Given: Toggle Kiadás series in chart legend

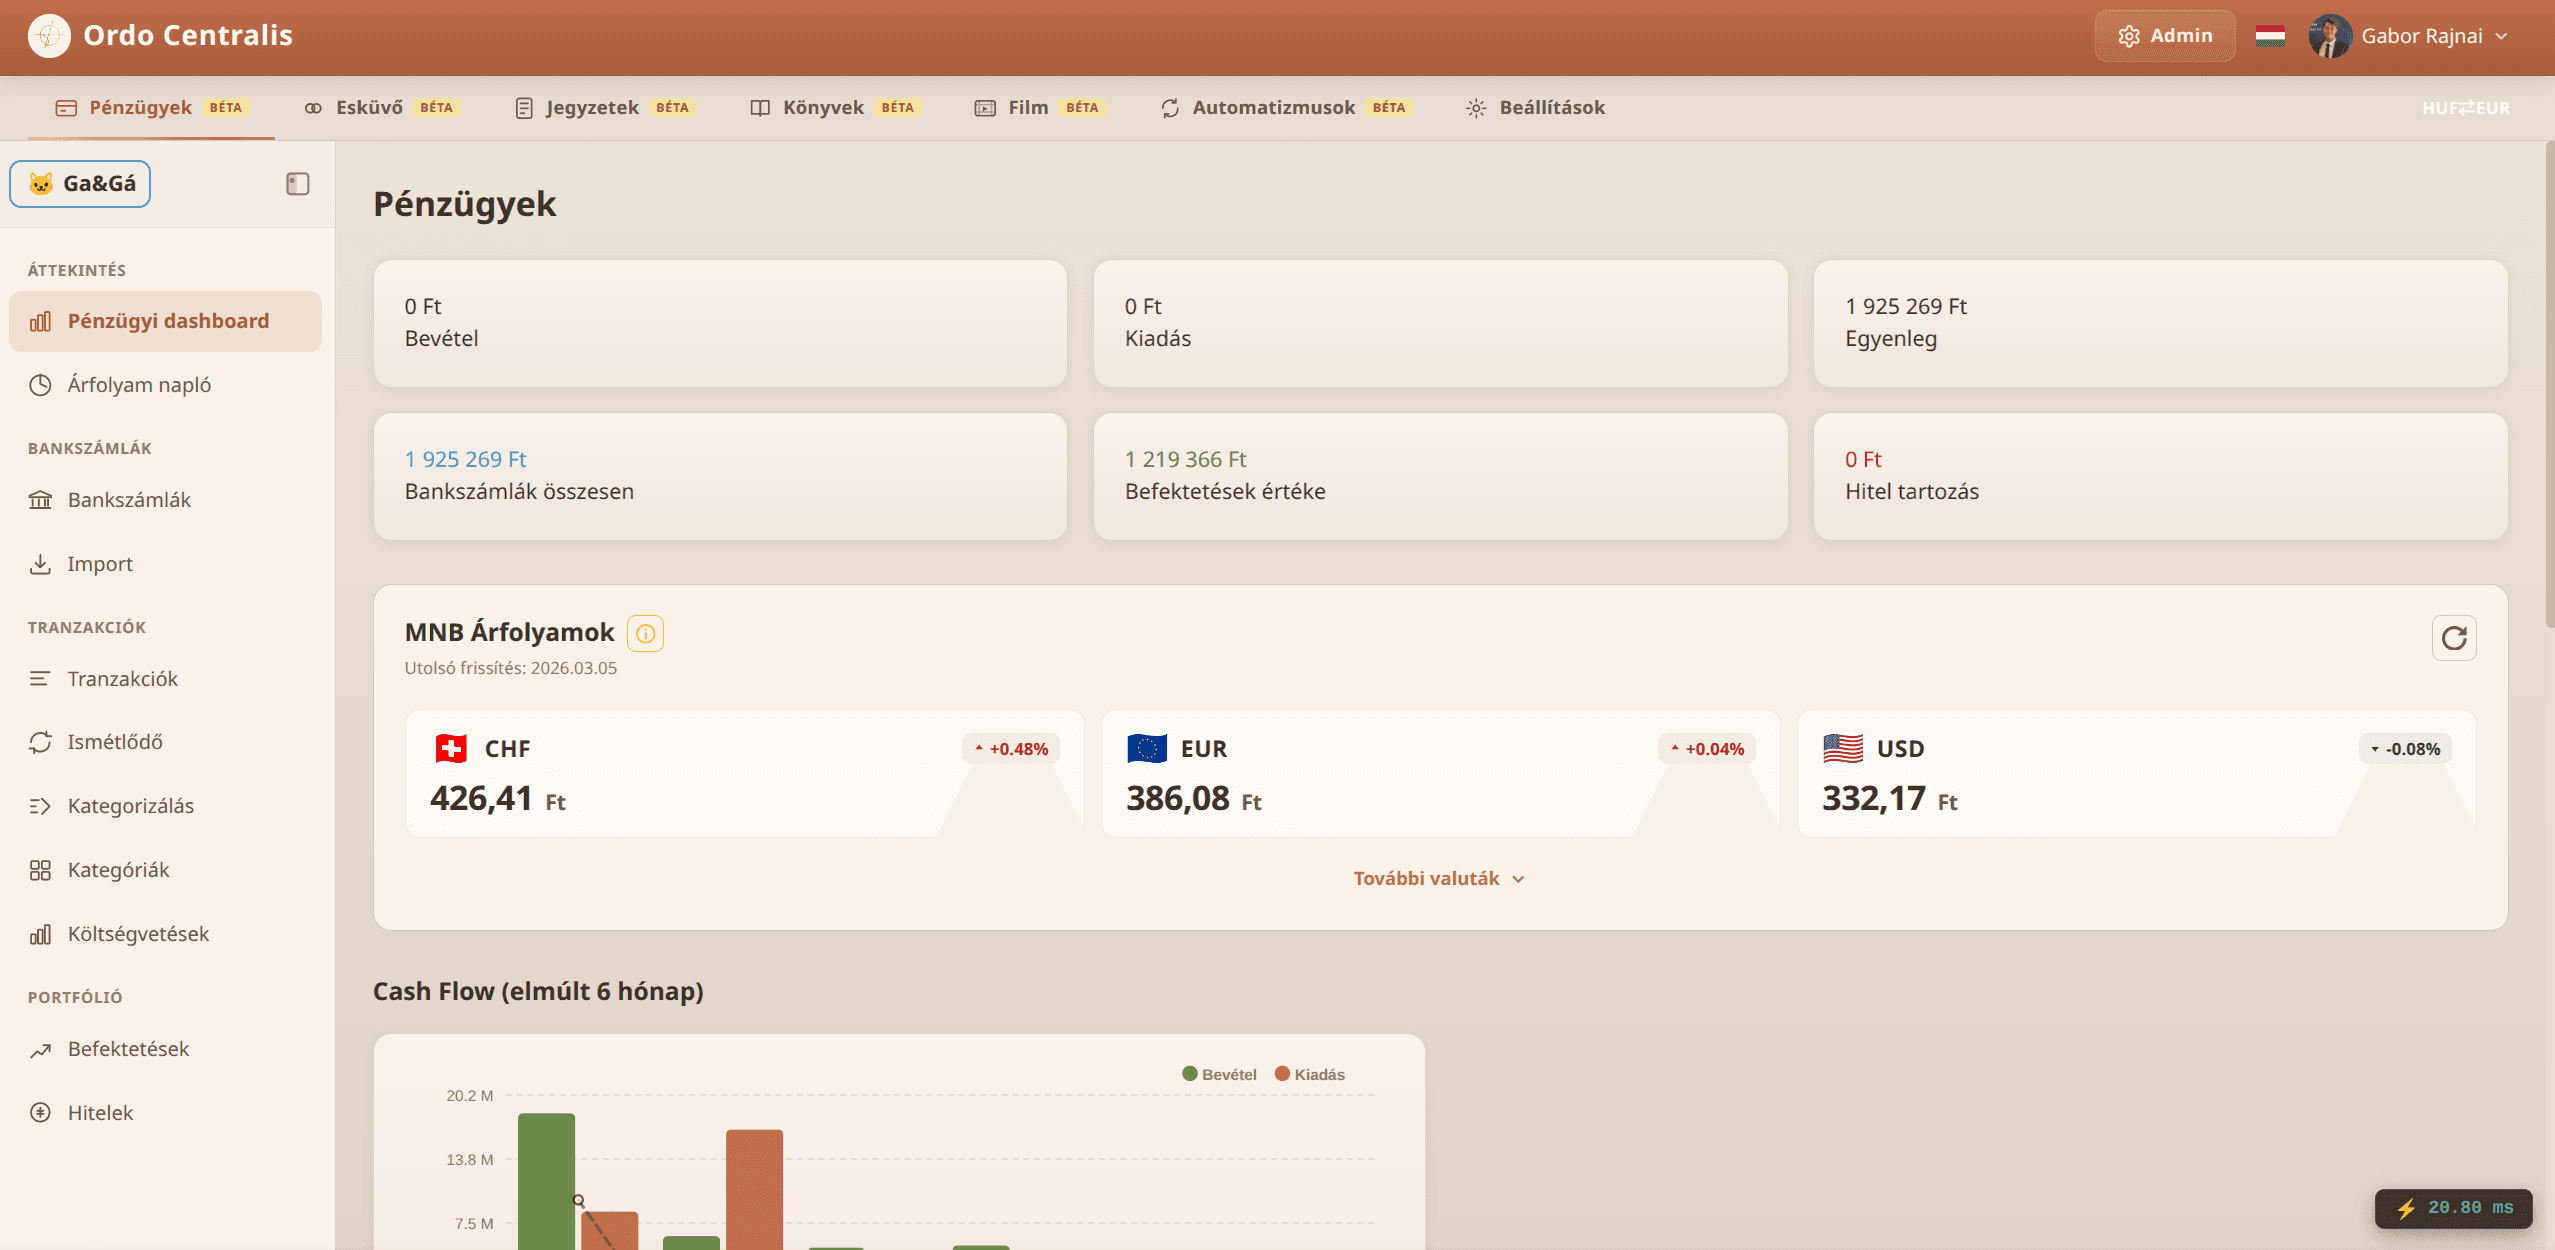Looking at the screenshot, I should tap(1309, 1074).
